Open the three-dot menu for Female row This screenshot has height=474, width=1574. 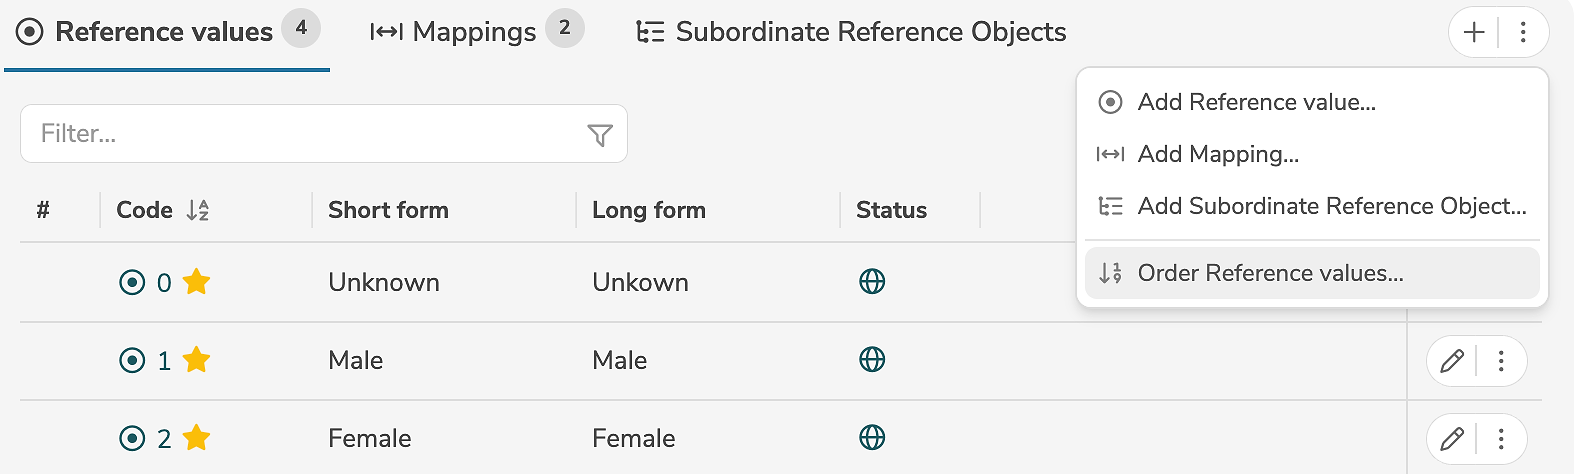click(x=1501, y=438)
